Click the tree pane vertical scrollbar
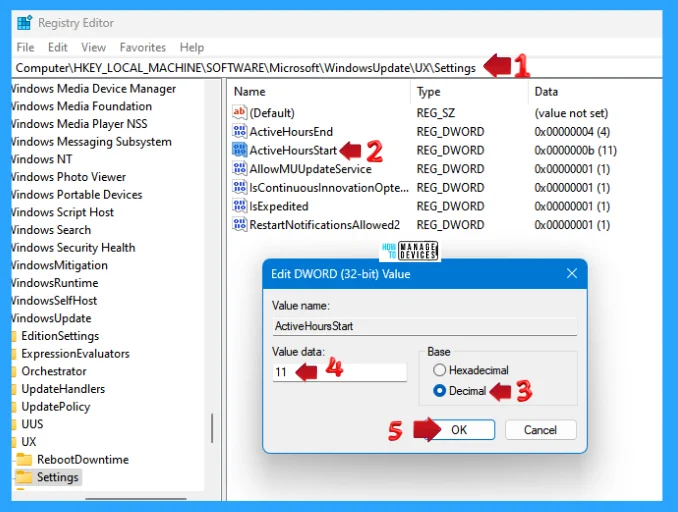 coord(212,428)
